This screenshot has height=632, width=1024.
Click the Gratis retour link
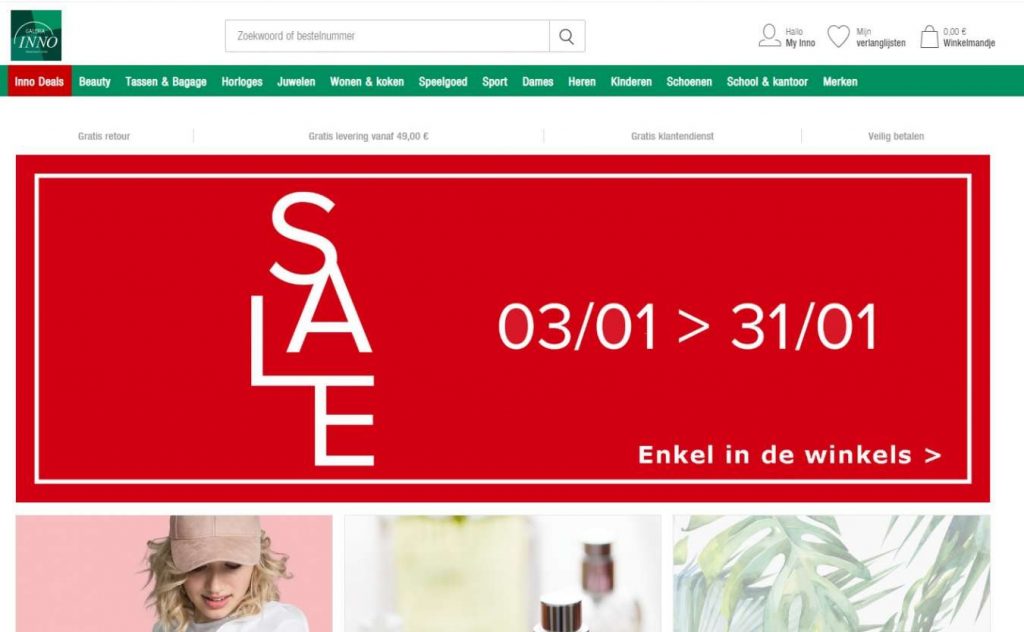(x=104, y=136)
